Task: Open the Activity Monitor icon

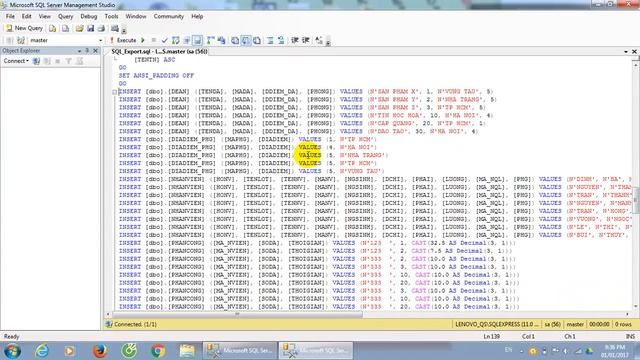Action: pos(115,28)
